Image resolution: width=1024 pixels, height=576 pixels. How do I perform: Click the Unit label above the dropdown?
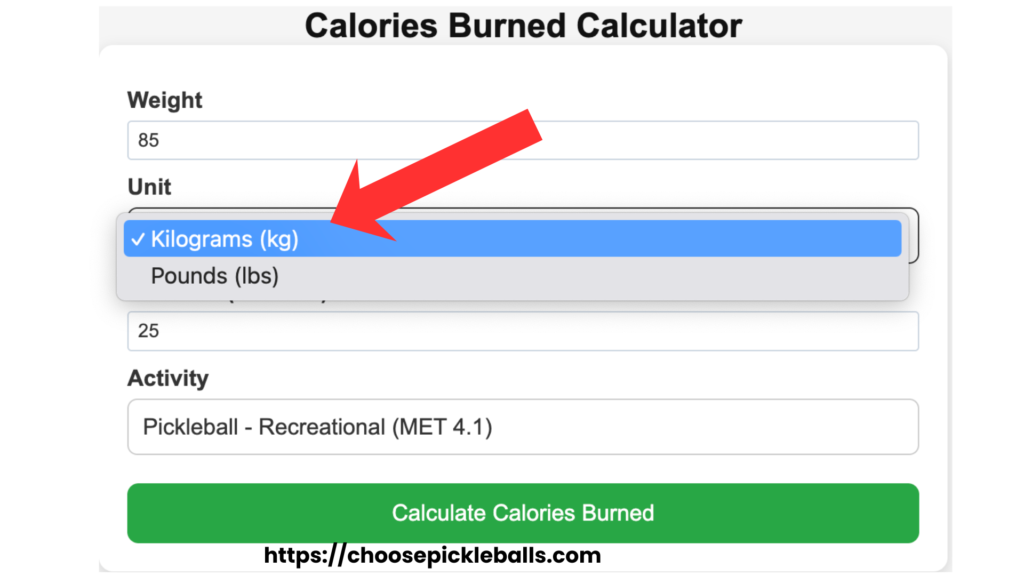point(149,187)
